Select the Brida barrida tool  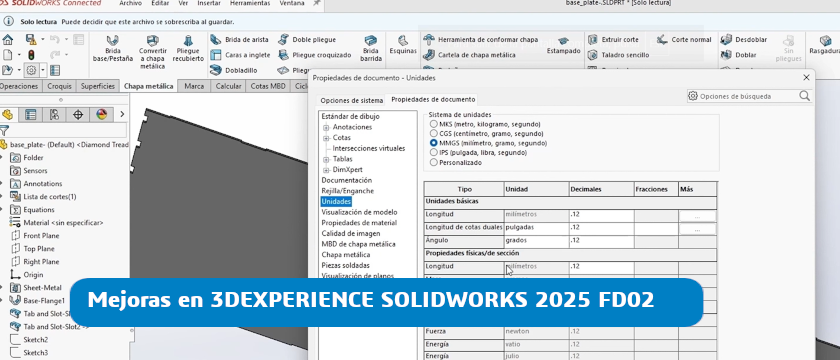tap(371, 48)
